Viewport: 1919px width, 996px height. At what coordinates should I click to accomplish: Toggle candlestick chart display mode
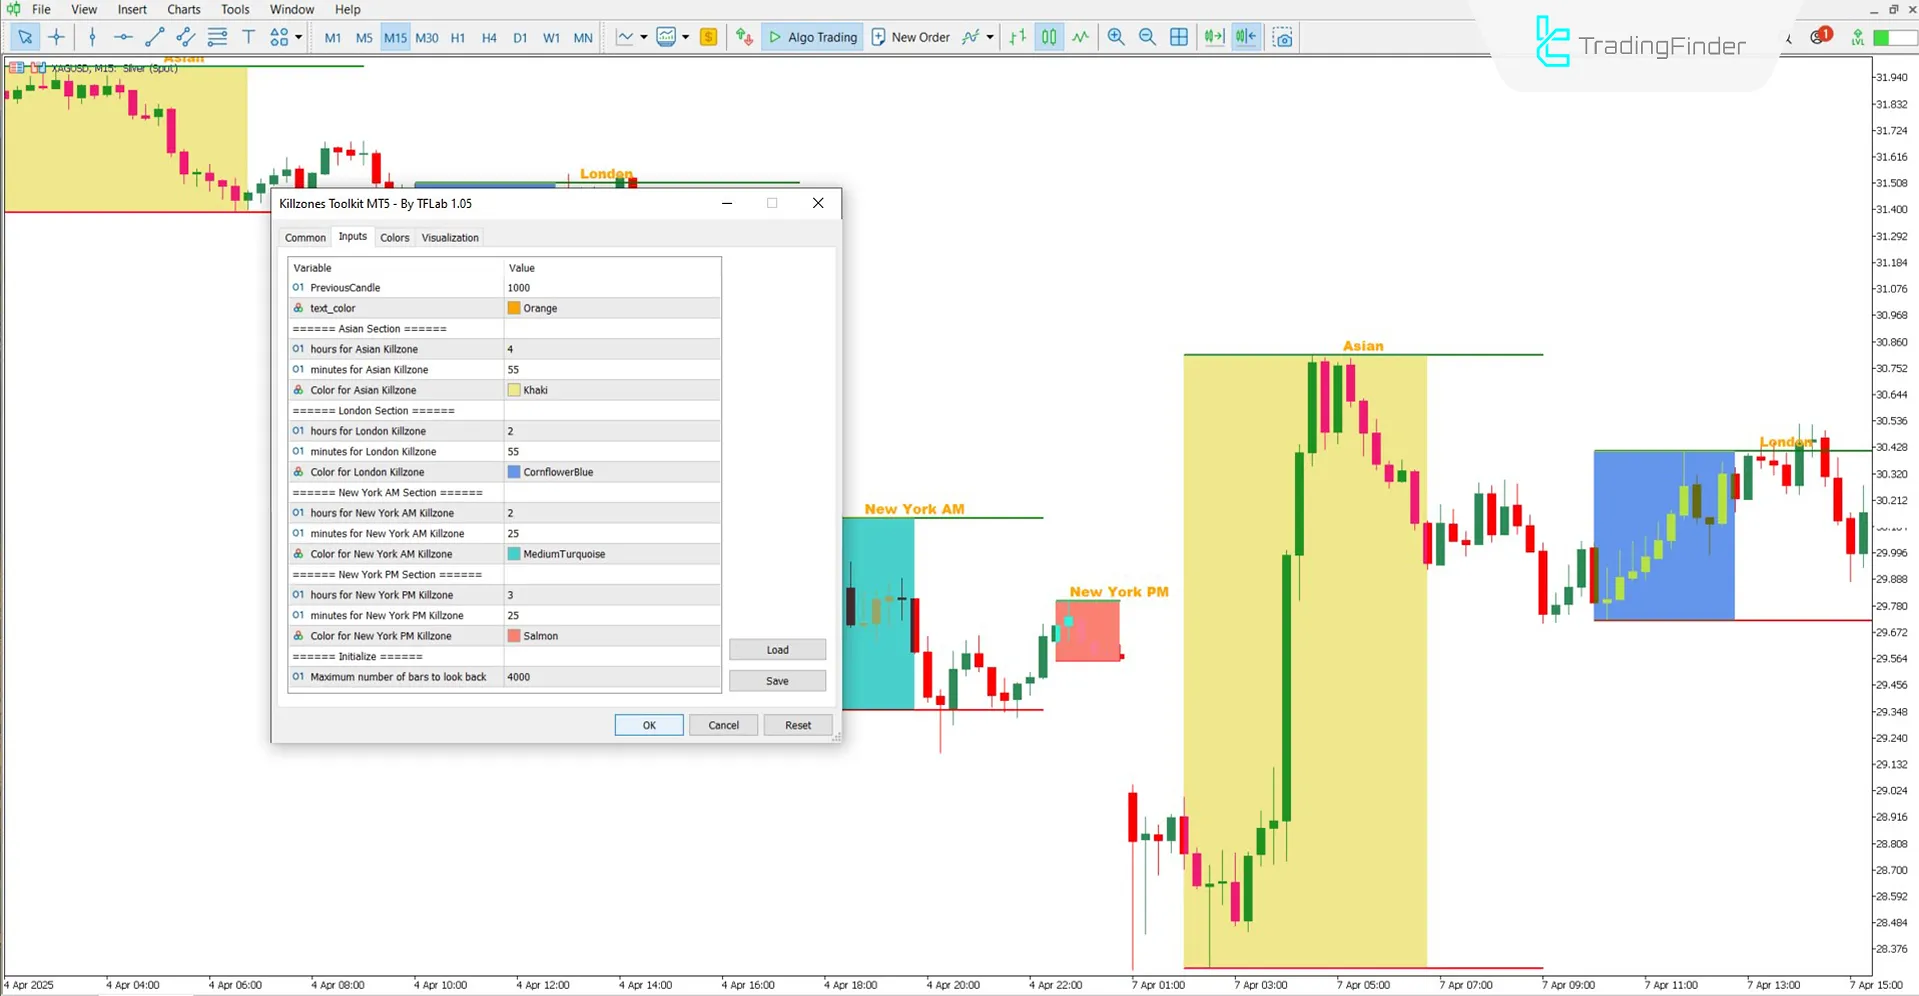point(1048,37)
